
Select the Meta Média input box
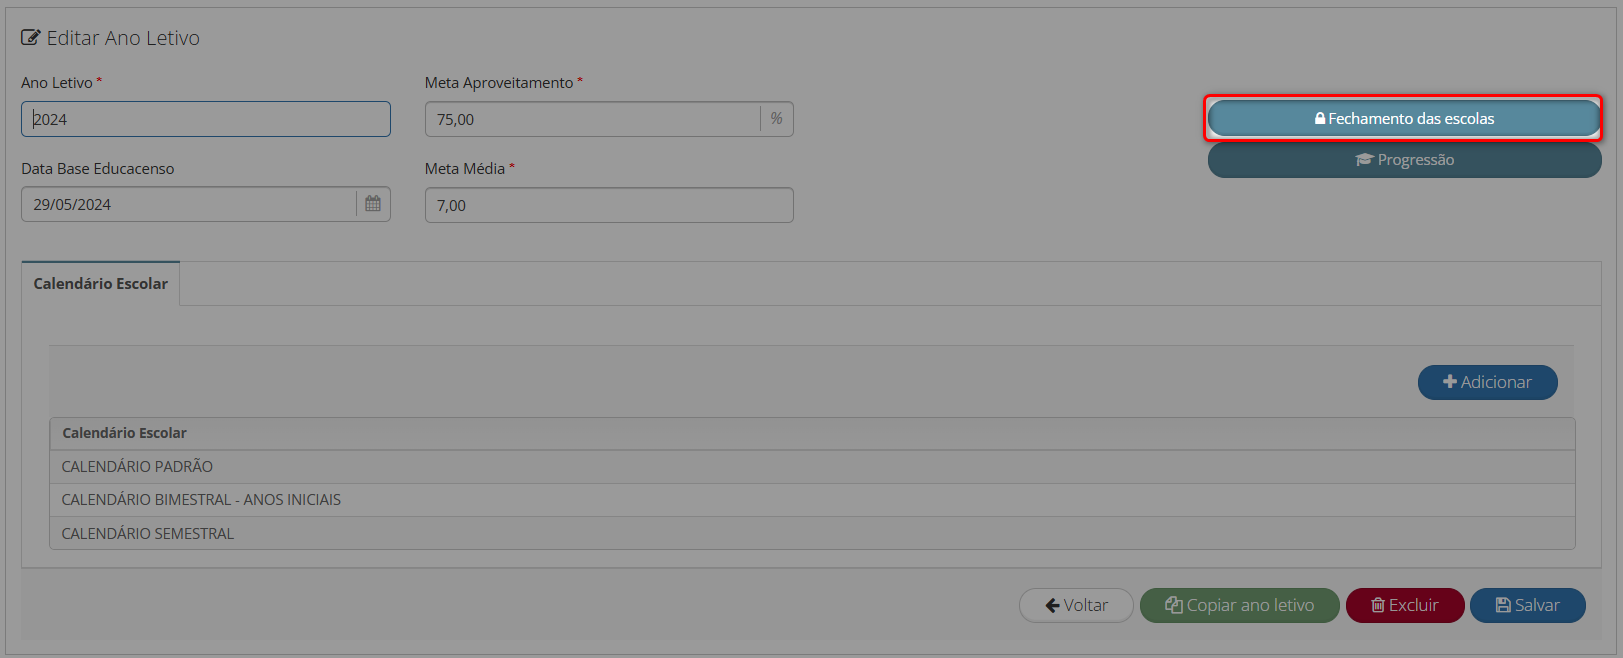click(608, 205)
